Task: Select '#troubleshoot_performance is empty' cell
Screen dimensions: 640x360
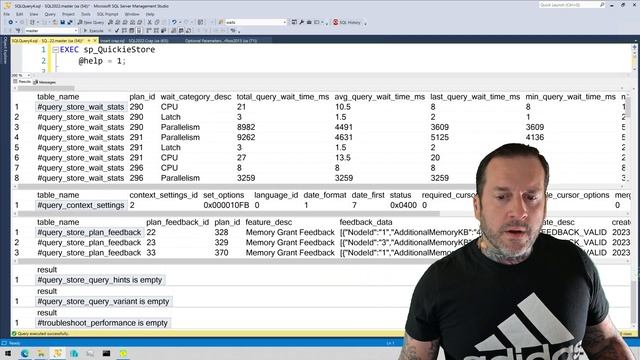Action: [102, 323]
